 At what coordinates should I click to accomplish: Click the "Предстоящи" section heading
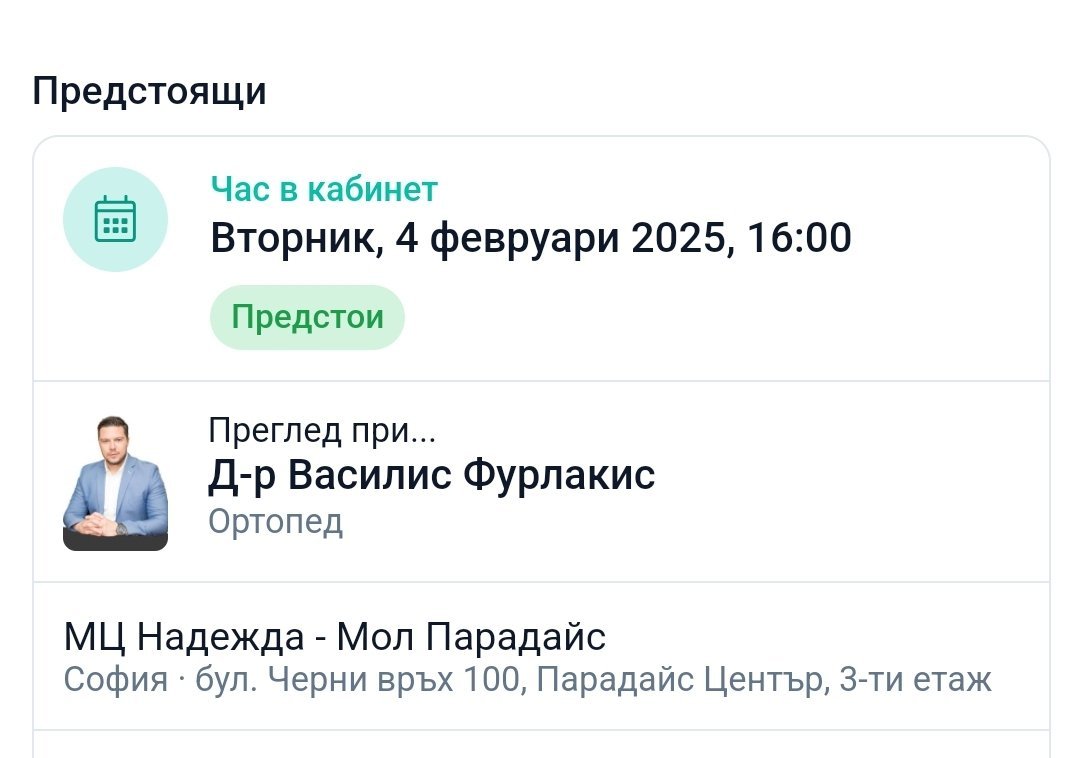(149, 91)
